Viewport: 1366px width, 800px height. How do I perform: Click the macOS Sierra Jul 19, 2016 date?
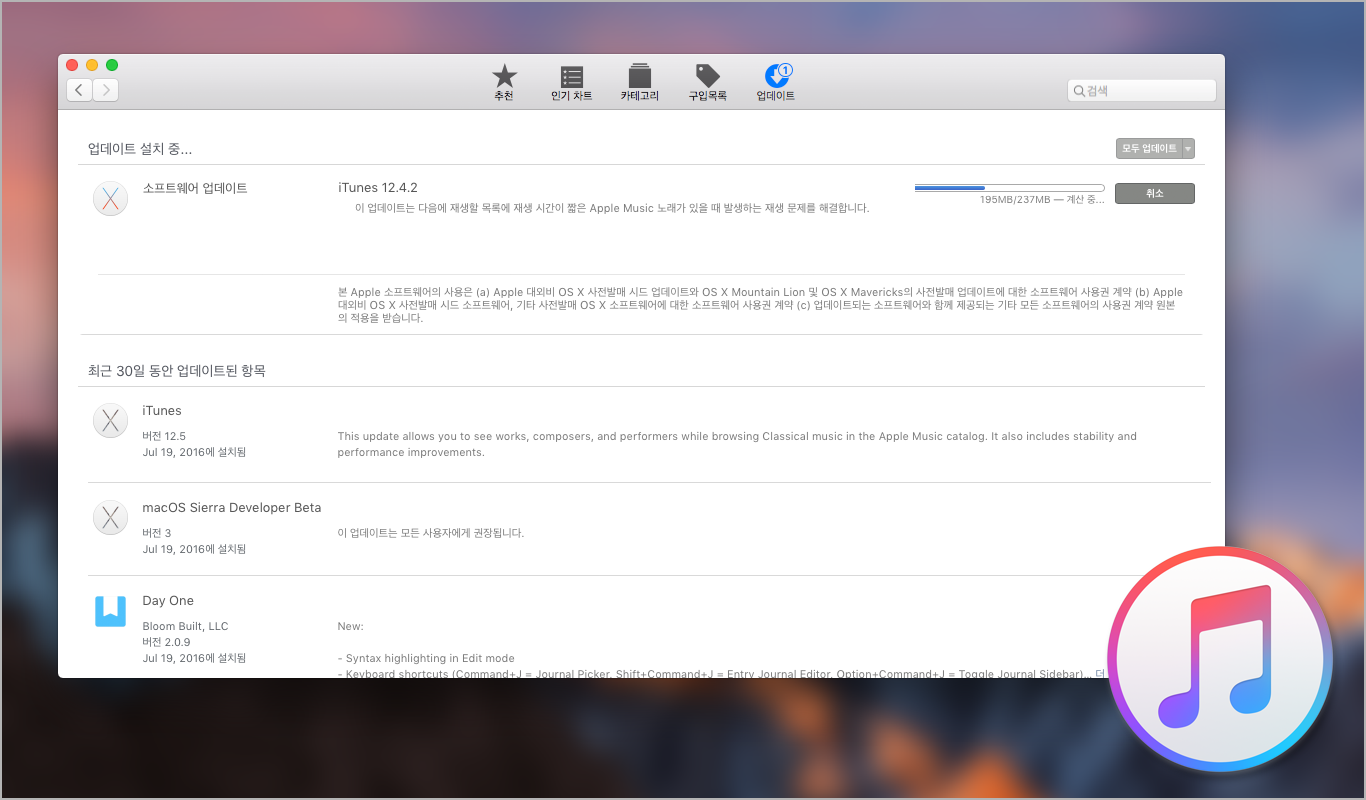point(194,549)
